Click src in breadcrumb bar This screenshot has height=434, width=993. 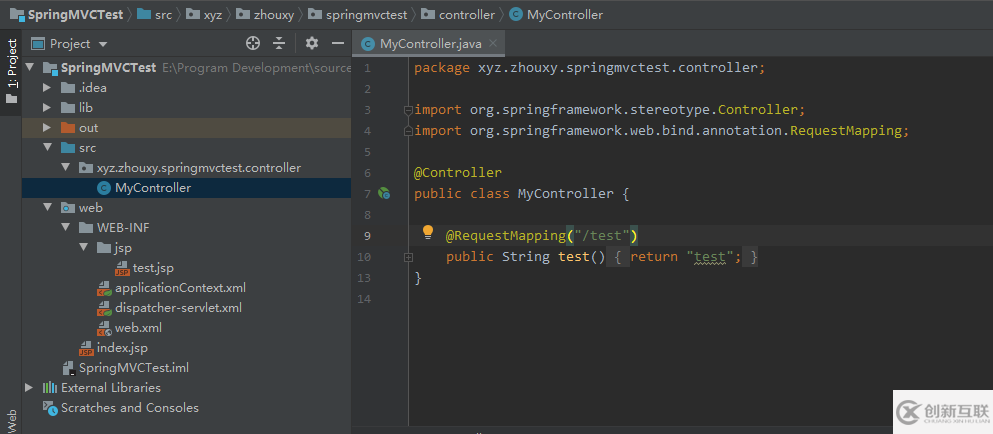[163, 15]
